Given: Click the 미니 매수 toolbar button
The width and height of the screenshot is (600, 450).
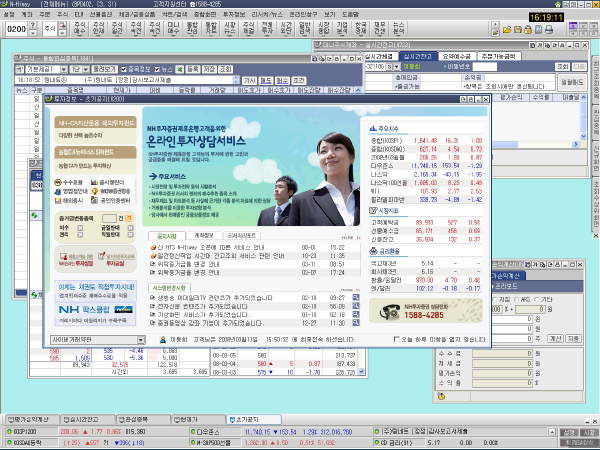Looking at the screenshot, I should pyautogui.click(x=173, y=29).
